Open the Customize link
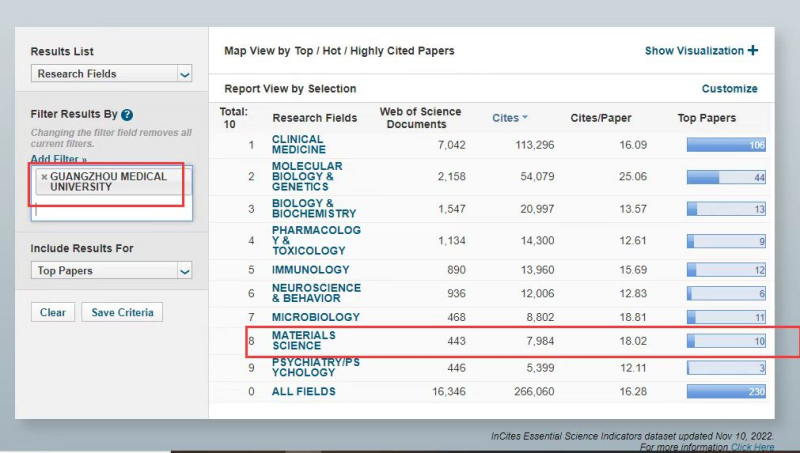This screenshot has width=800, height=453. 729,89
